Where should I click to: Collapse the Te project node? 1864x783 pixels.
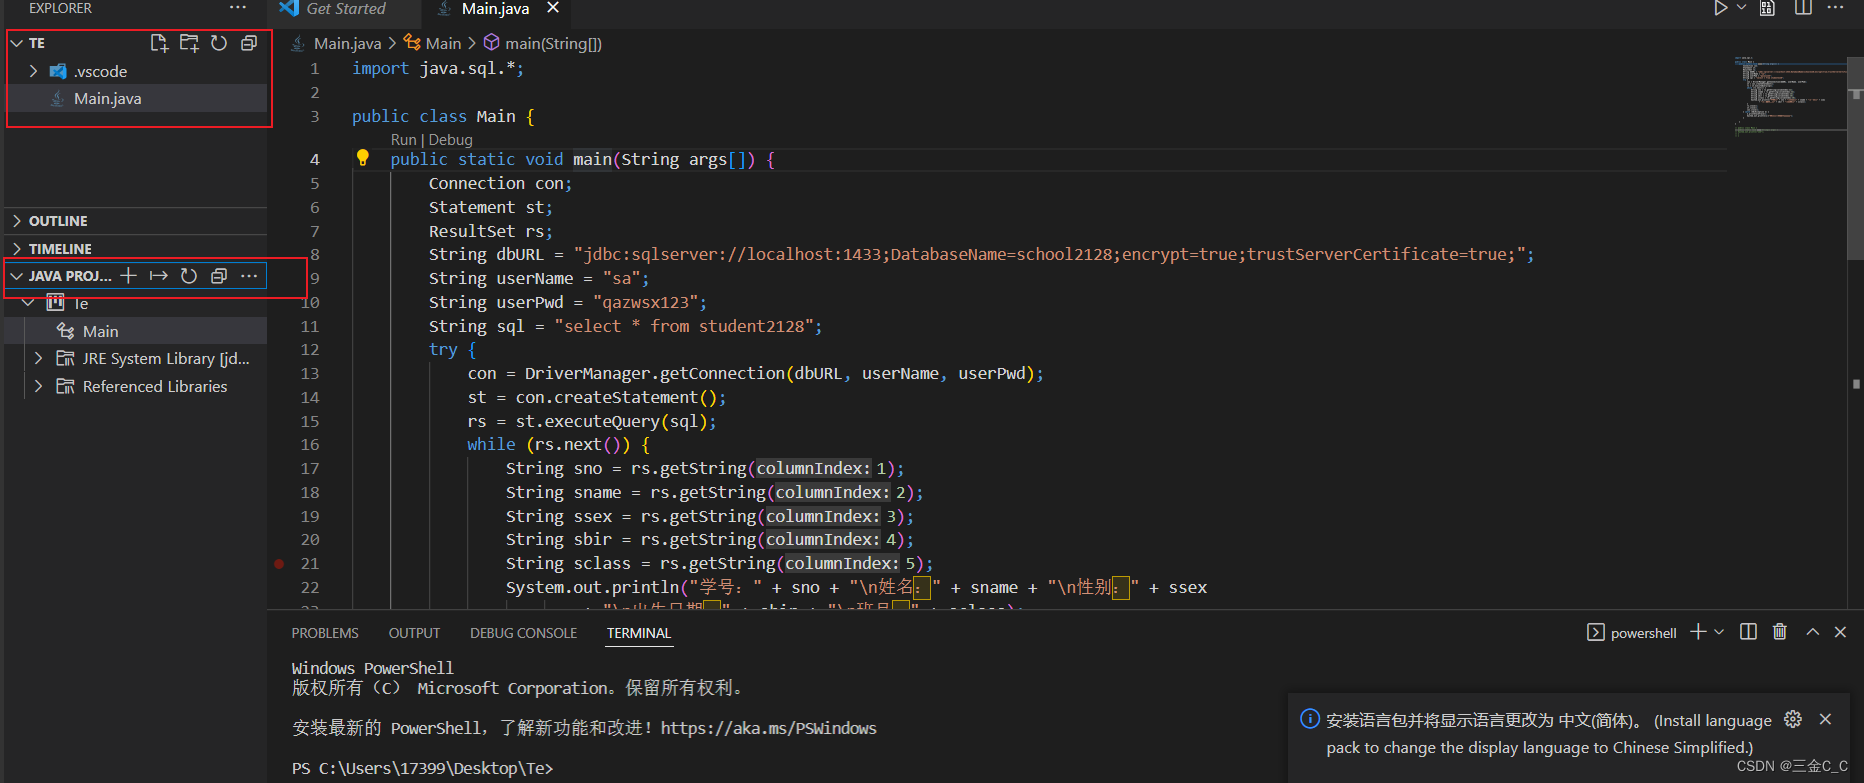28,303
